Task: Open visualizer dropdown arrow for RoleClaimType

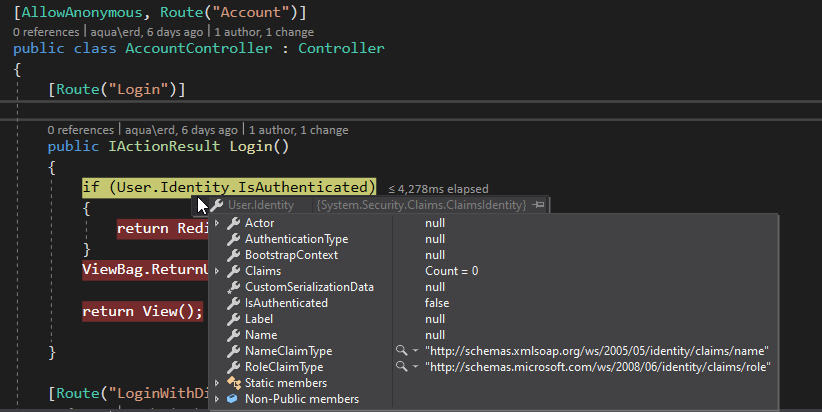Action: [x=415, y=366]
